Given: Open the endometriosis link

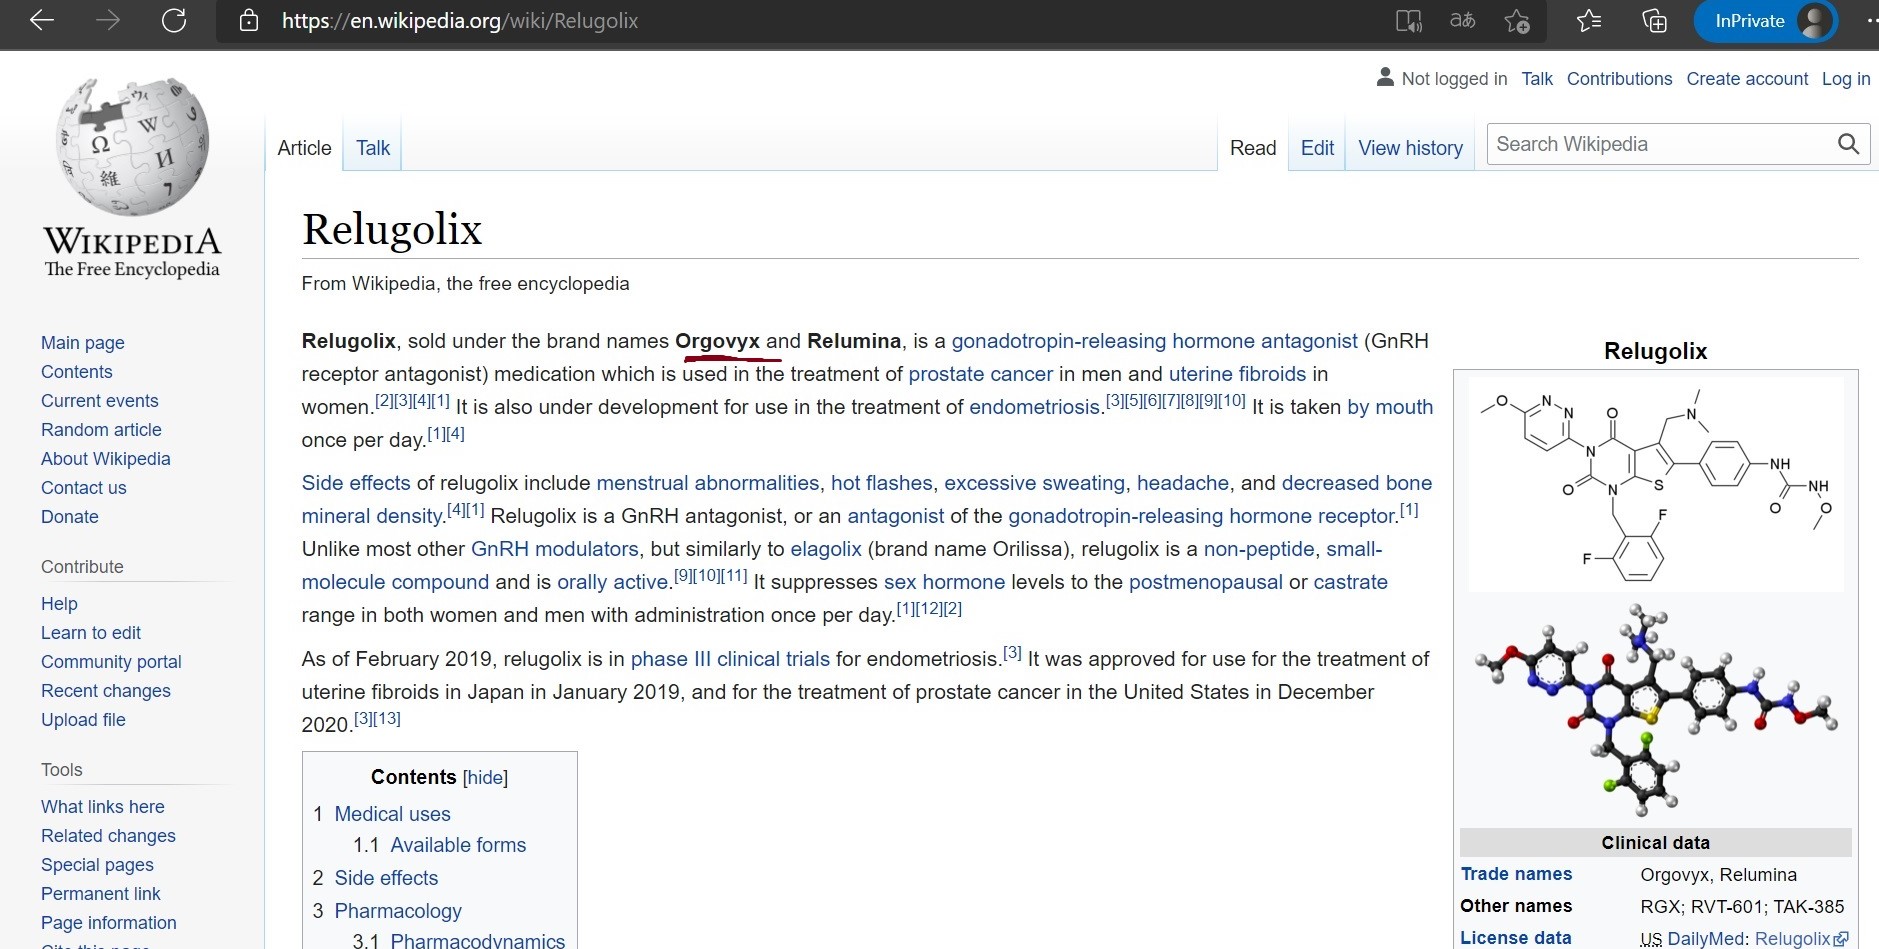Looking at the screenshot, I should click(1034, 407).
